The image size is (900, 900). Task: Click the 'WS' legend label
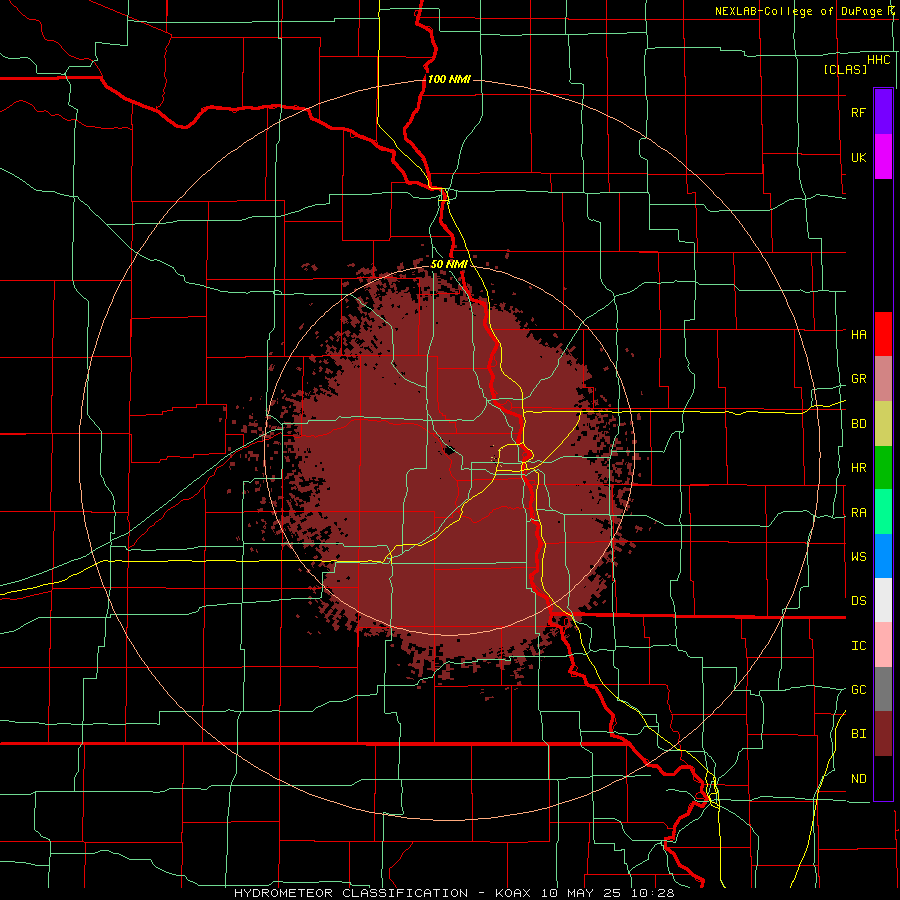[858, 557]
